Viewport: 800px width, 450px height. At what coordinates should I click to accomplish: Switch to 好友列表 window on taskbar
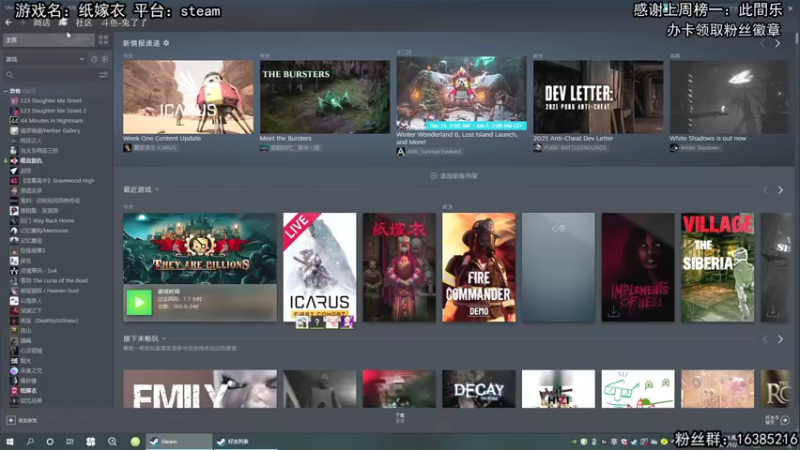coord(245,442)
